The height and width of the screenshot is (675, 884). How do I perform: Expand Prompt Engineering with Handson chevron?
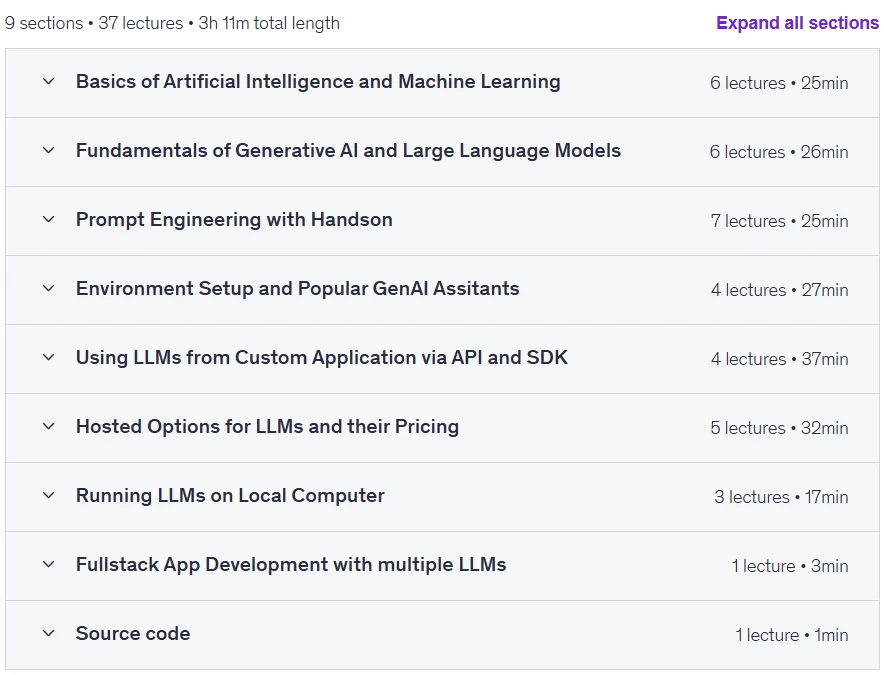tap(48, 219)
